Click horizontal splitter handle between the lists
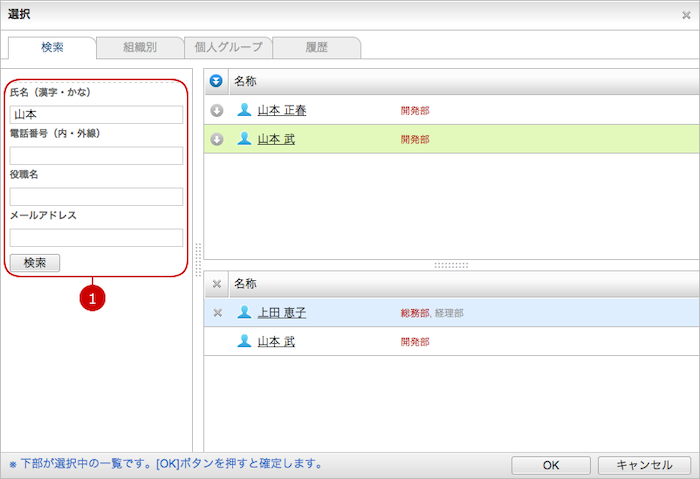700x479 pixels. [x=451, y=265]
